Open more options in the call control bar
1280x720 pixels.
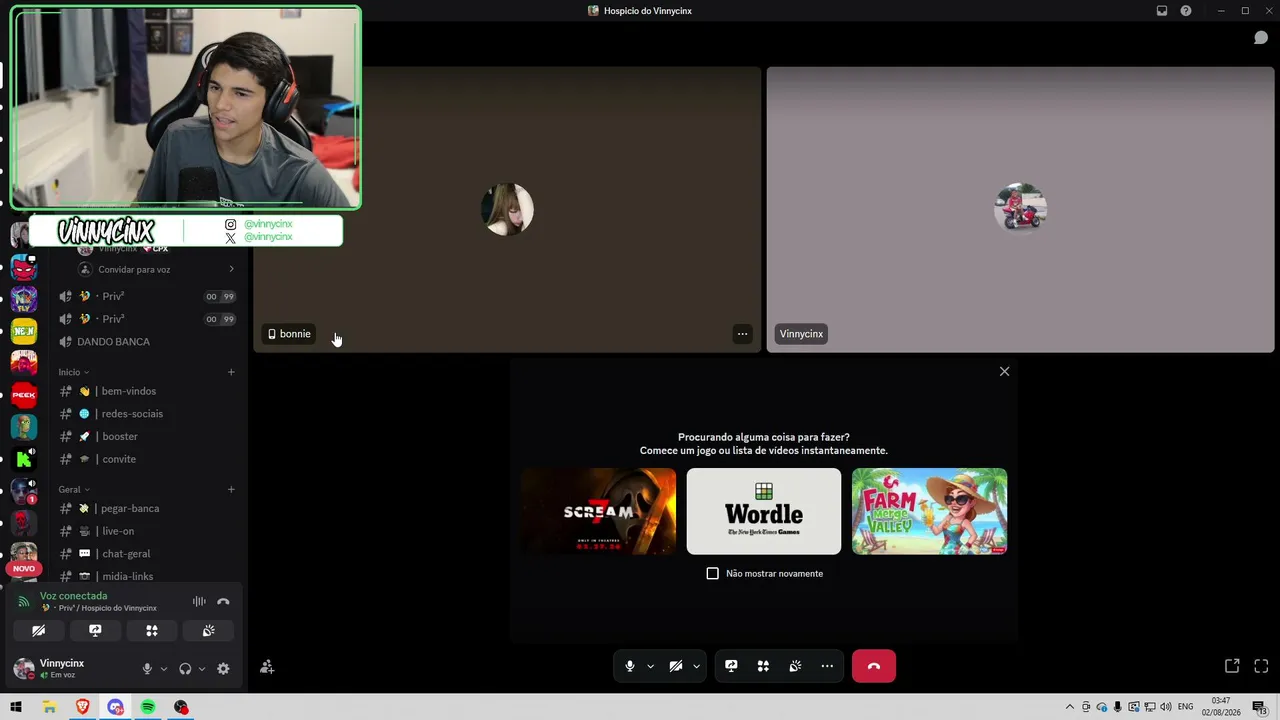click(x=827, y=666)
